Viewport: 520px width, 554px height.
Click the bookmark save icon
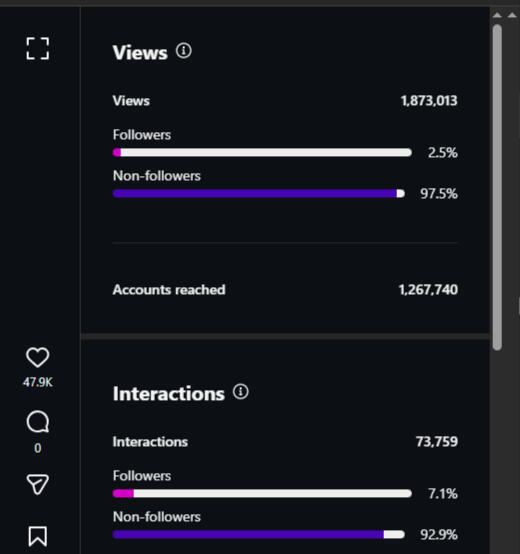(x=38, y=536)
